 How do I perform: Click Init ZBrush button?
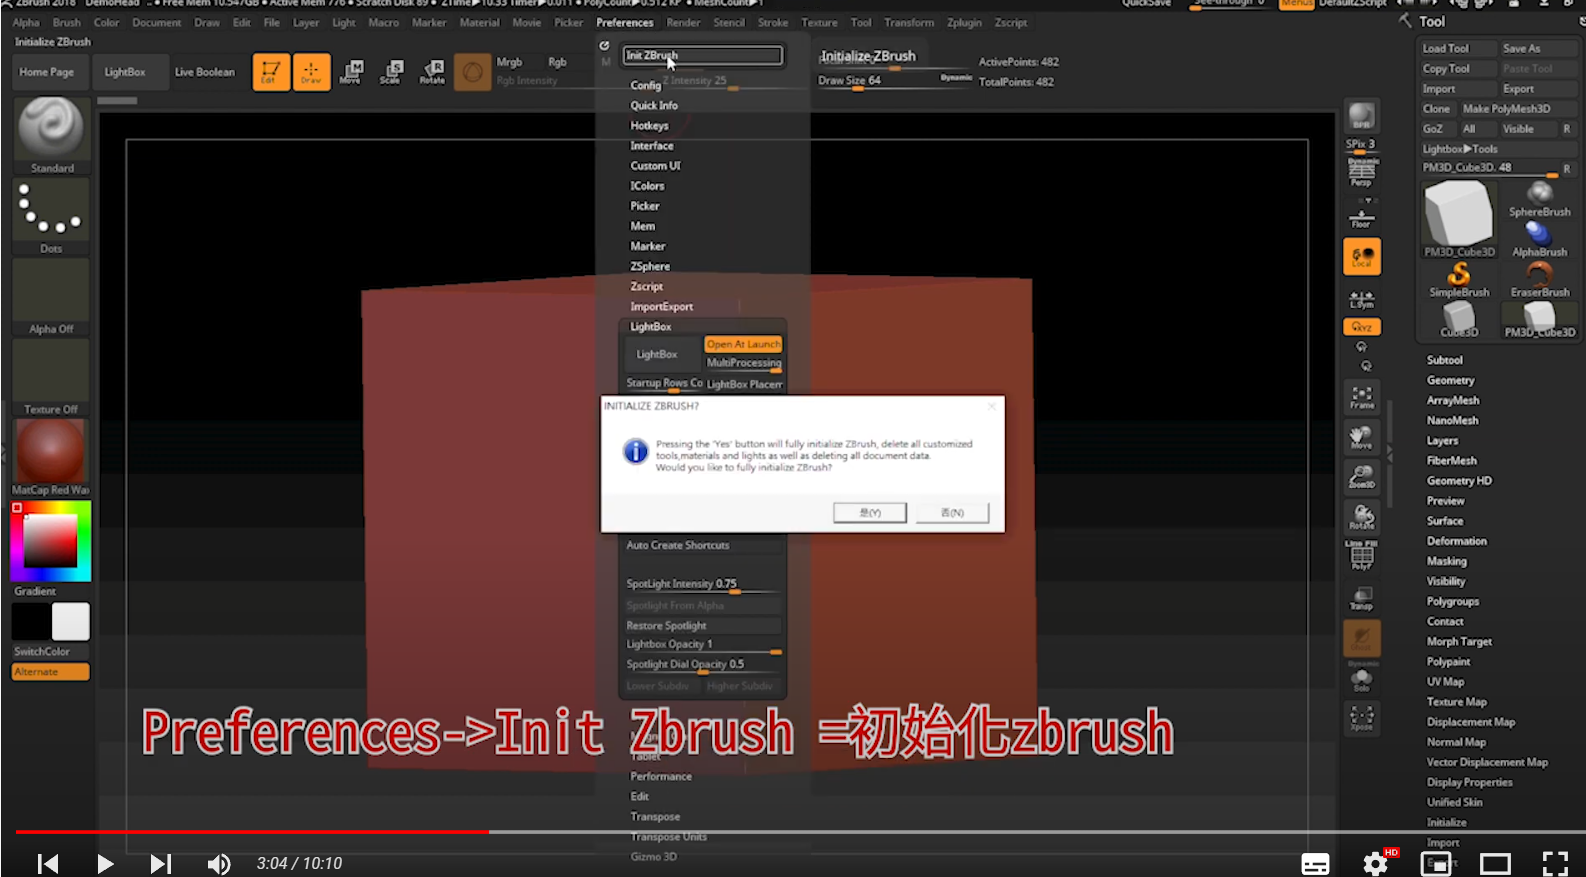coord(702,56)
